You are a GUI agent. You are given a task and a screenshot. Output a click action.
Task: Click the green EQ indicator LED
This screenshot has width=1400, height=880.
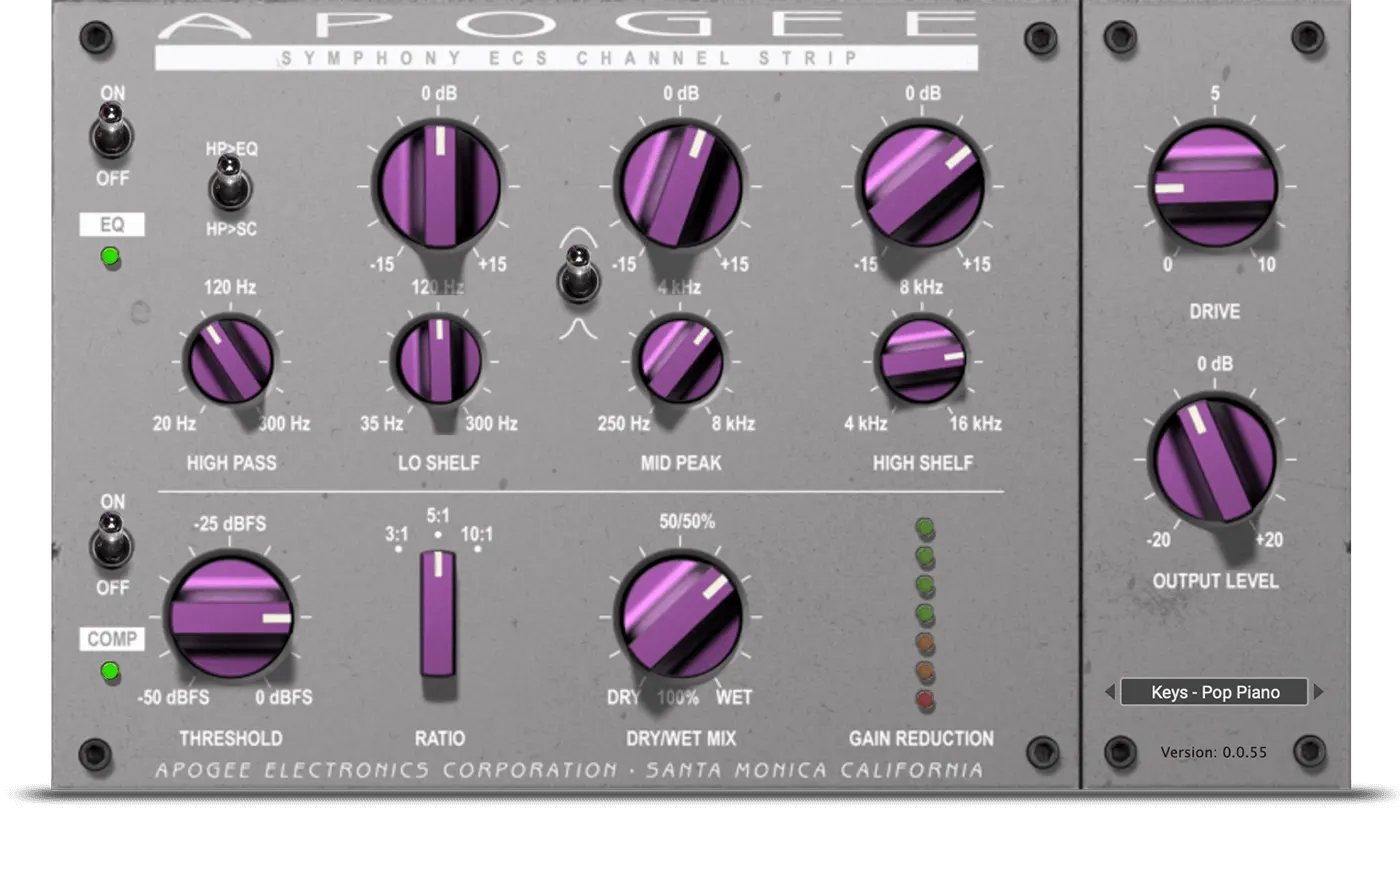[x=111, y=257]
